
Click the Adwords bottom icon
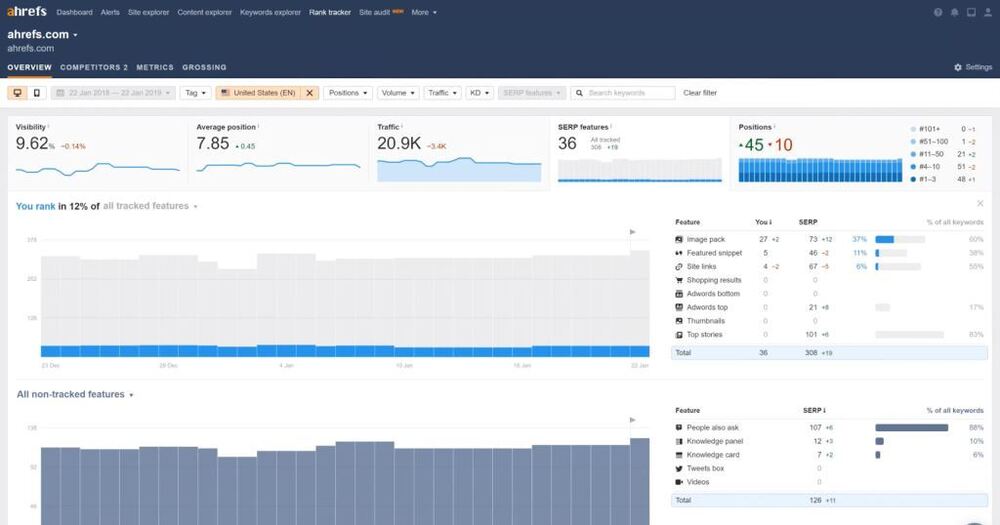point(679,293)
